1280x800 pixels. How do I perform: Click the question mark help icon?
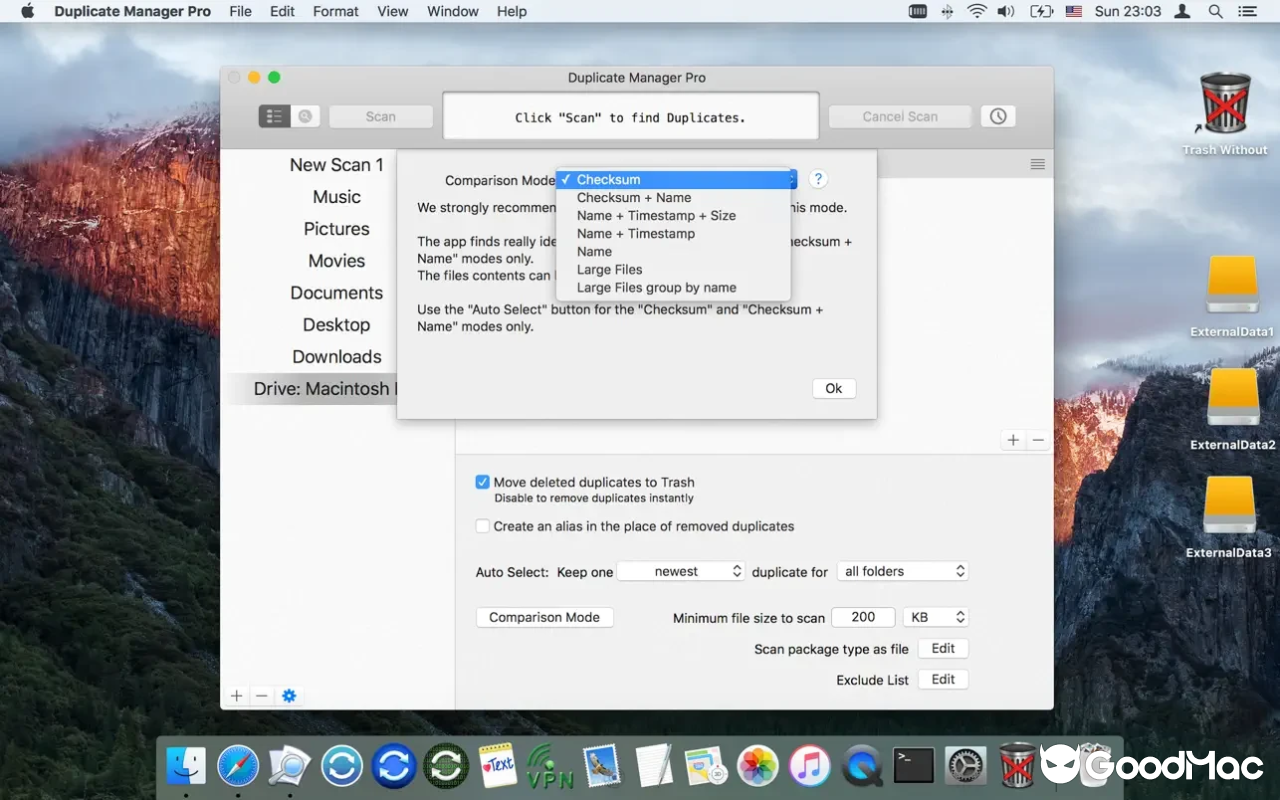click(818, 179)
